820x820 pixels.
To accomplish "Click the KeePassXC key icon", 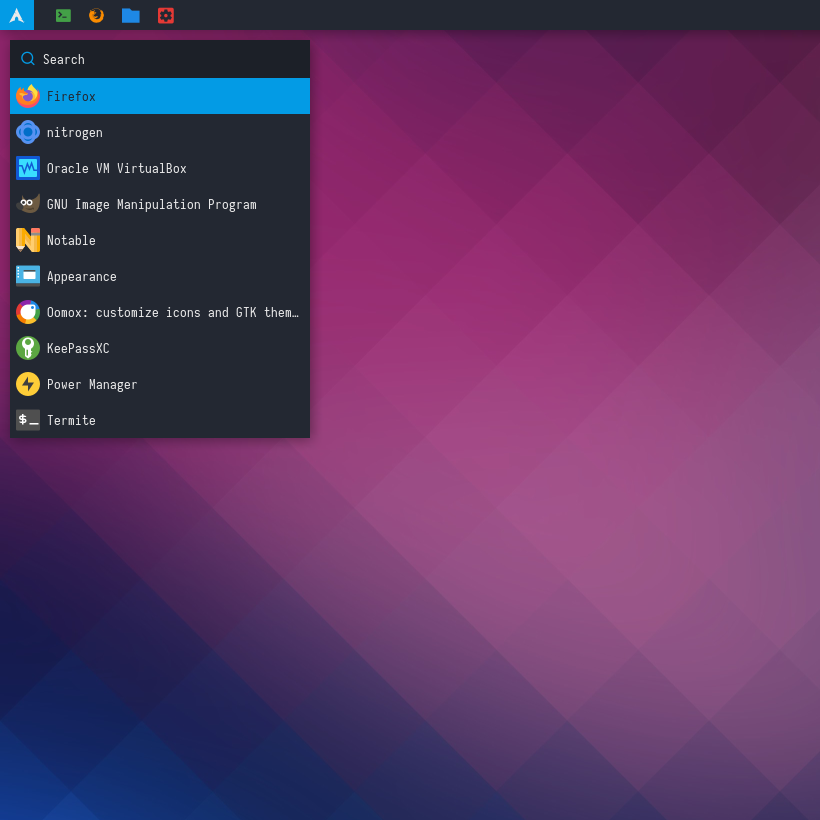I will pos(28,348).
